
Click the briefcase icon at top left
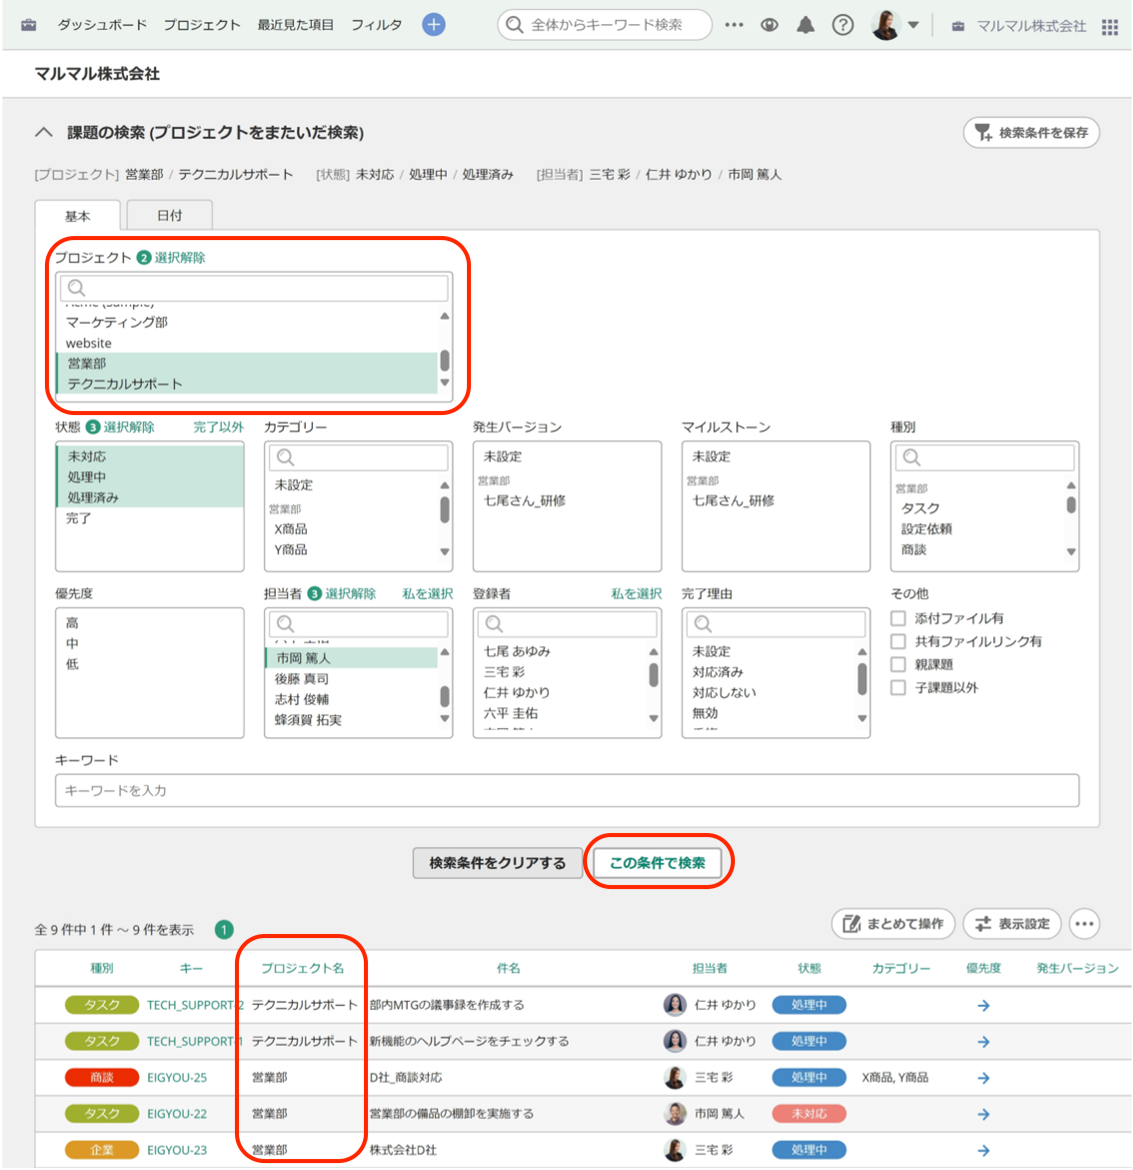(x=27, y=24)
